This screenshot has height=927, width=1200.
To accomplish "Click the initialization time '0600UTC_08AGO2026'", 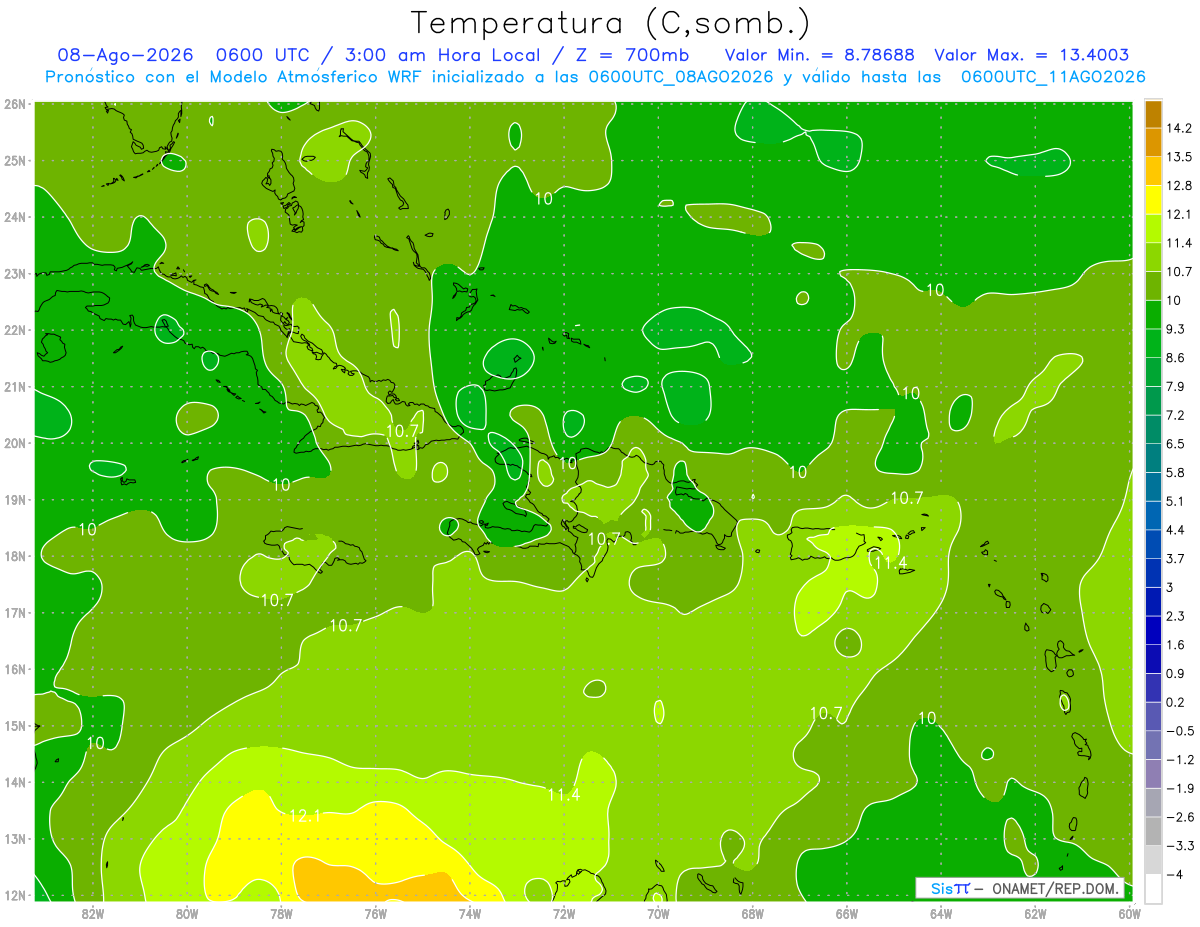I will [x=681, y=76].
